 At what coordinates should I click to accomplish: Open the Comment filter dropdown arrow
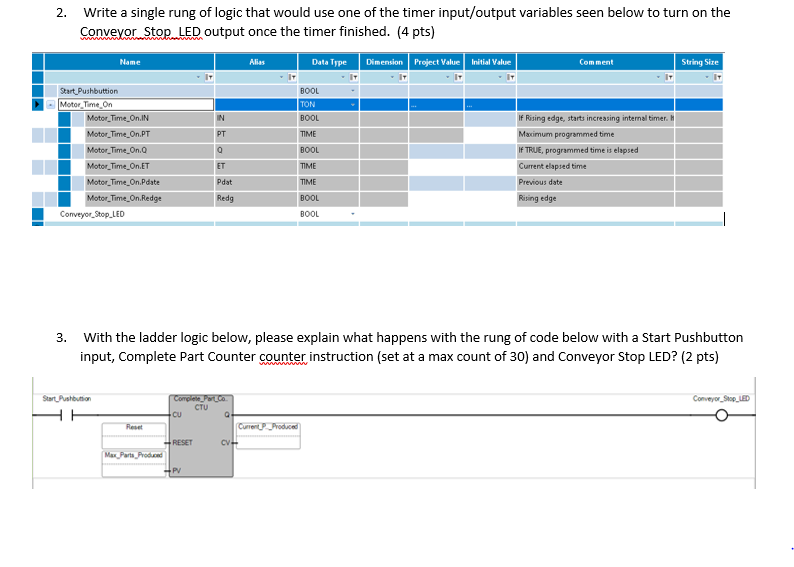[658, 77]
